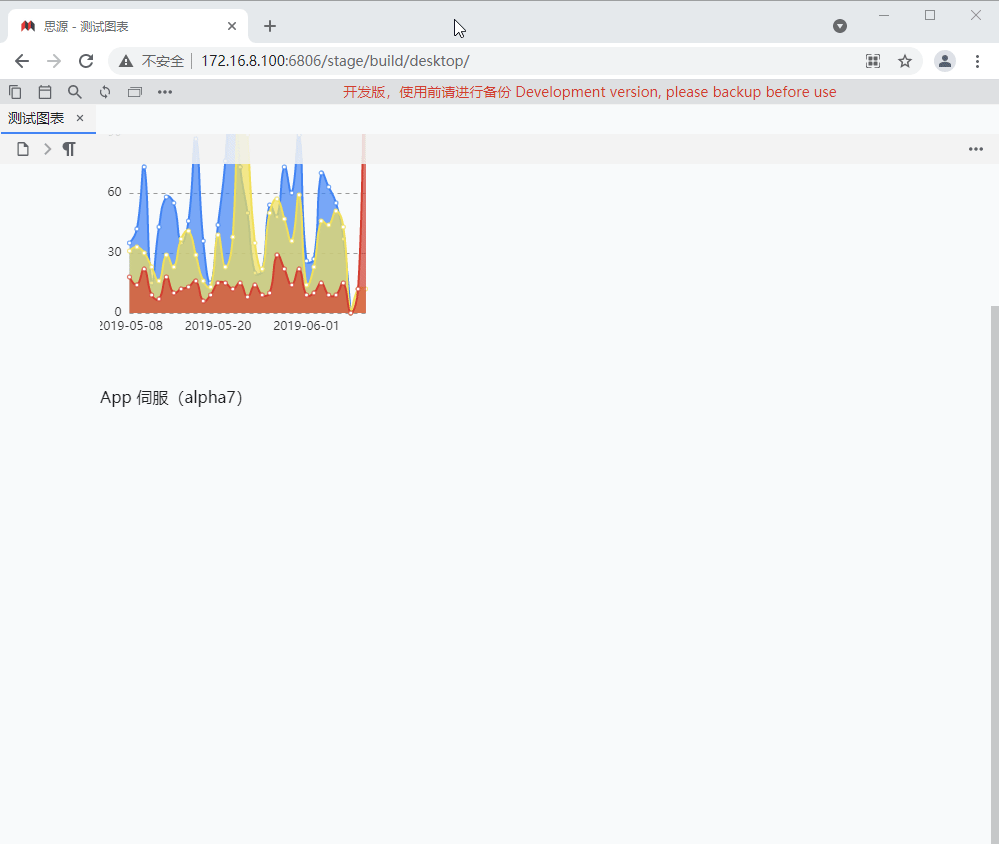Click the Chrome profile avatar
The width and height of the screenshot is (999, 844).
945,61
